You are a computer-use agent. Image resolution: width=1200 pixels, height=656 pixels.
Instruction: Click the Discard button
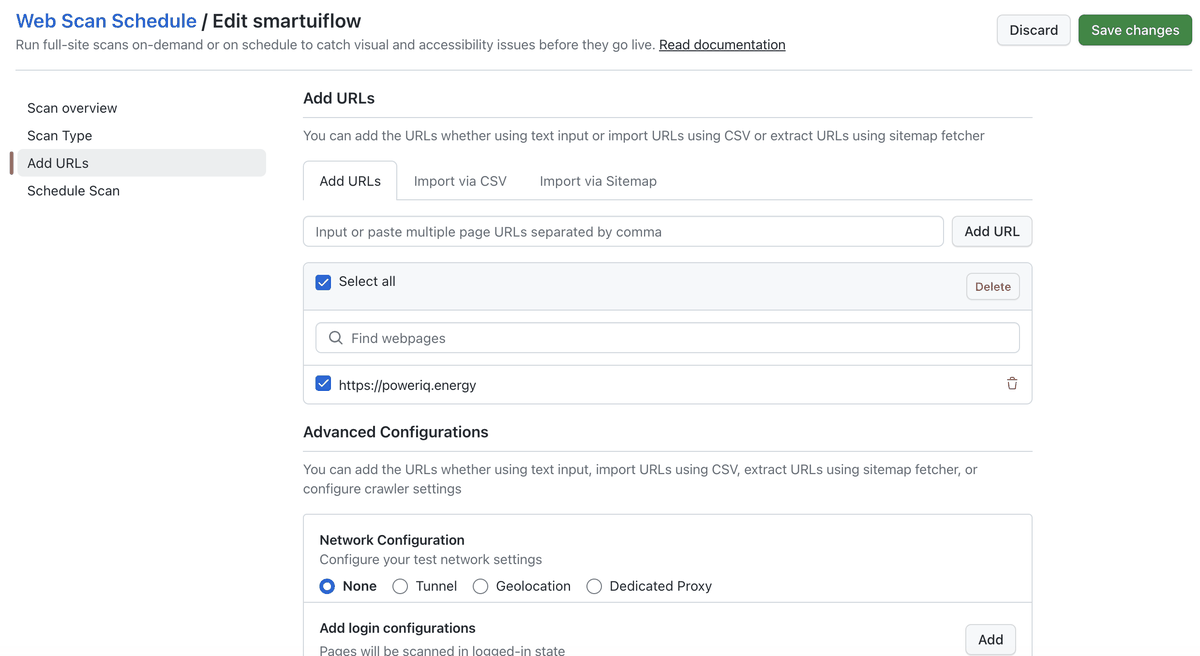[x=1034, y=30]
